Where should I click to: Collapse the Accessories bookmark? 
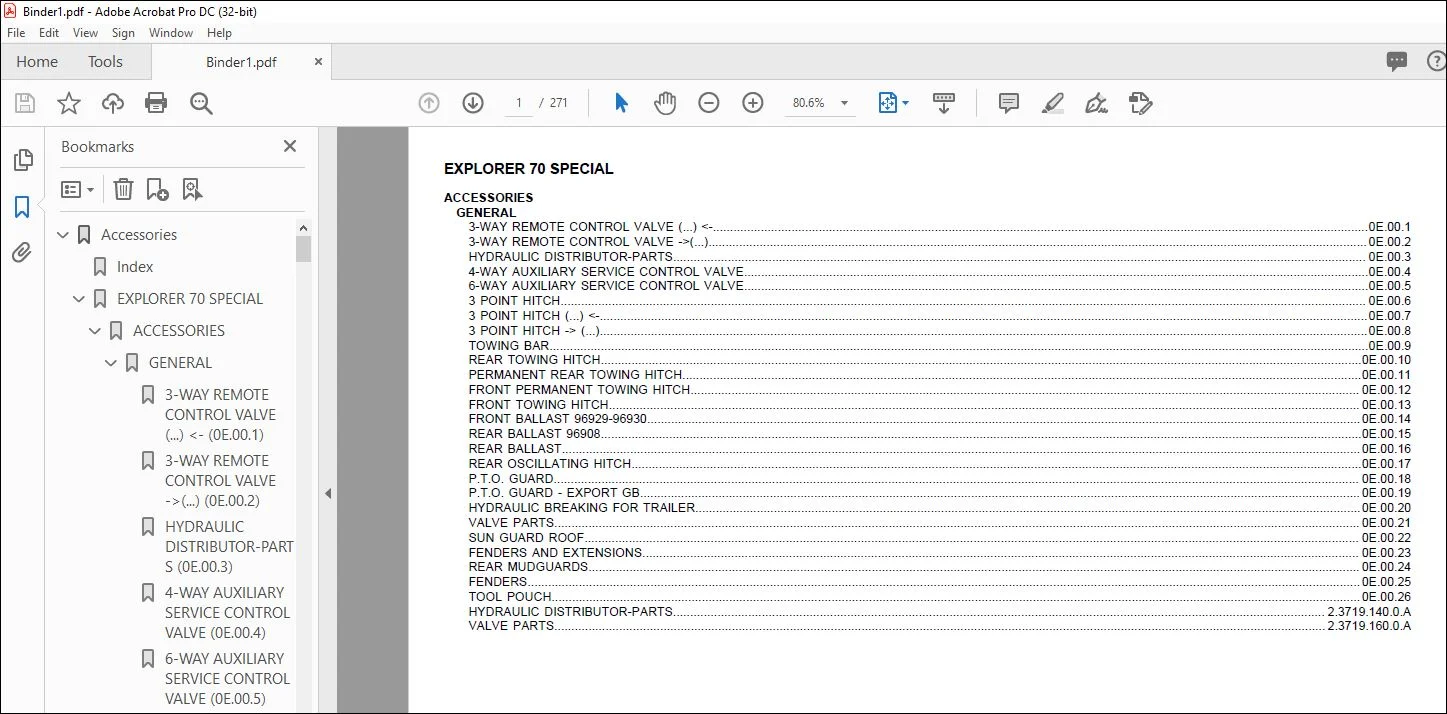pyautogui.click(x=64, y=235)
